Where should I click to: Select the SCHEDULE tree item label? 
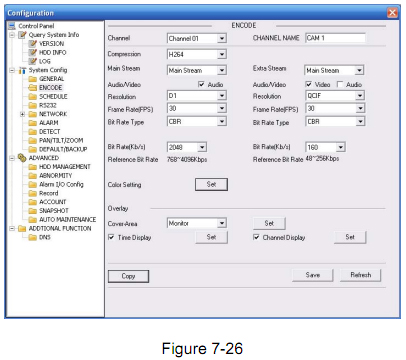53,96
